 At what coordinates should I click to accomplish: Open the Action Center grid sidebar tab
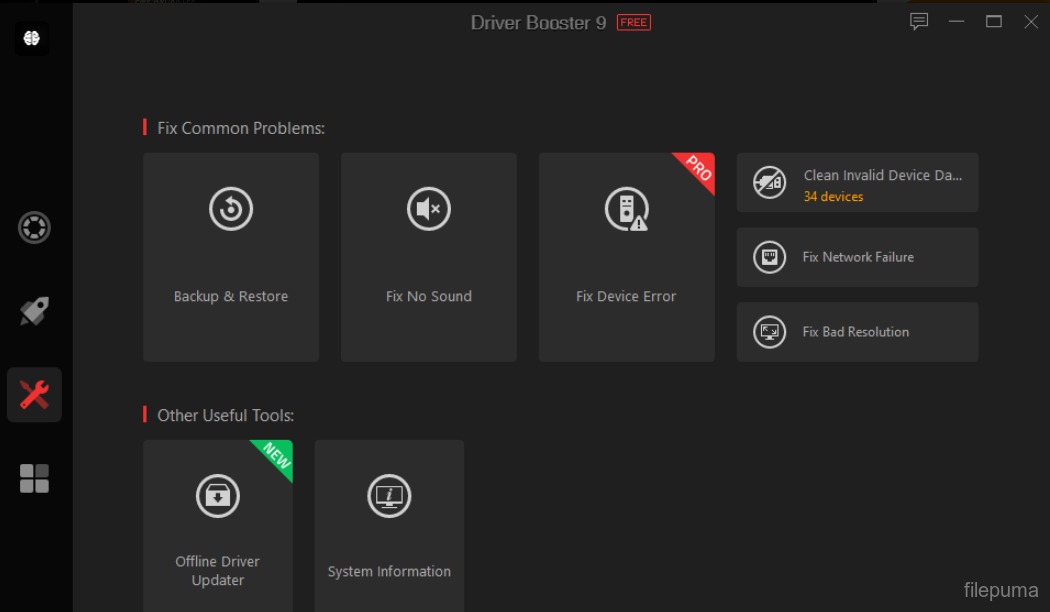34,478
